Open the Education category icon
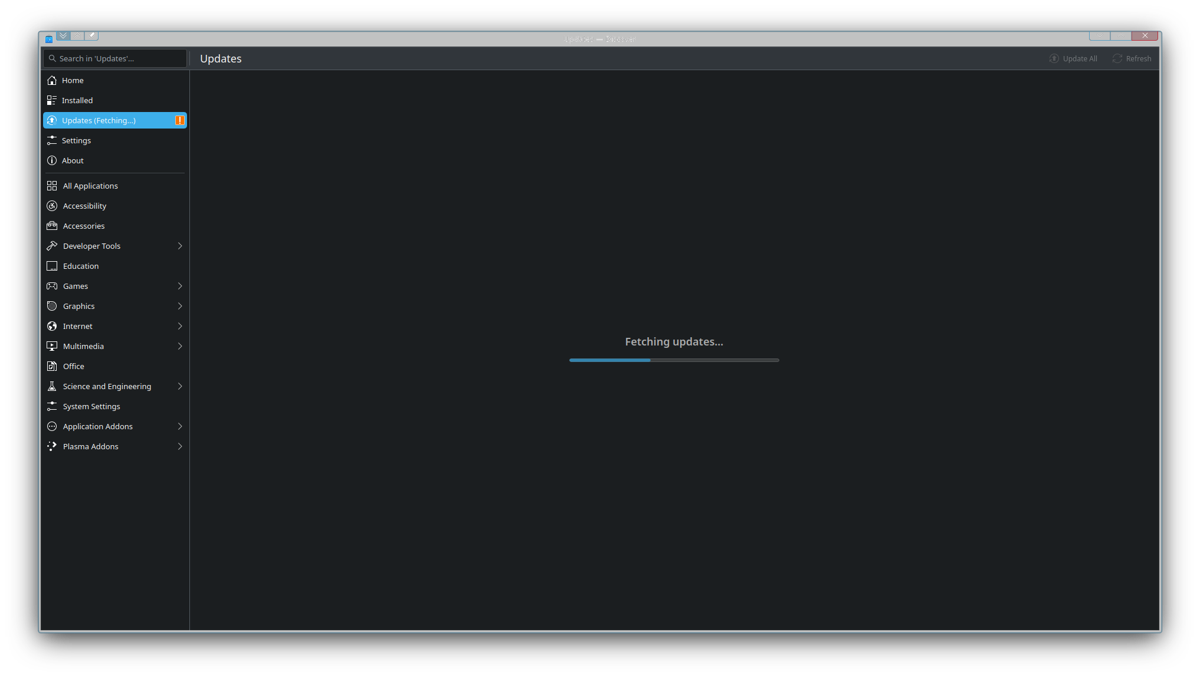Image resolution: width=1200 pixels, height=678 pixels. coord(52,266)
